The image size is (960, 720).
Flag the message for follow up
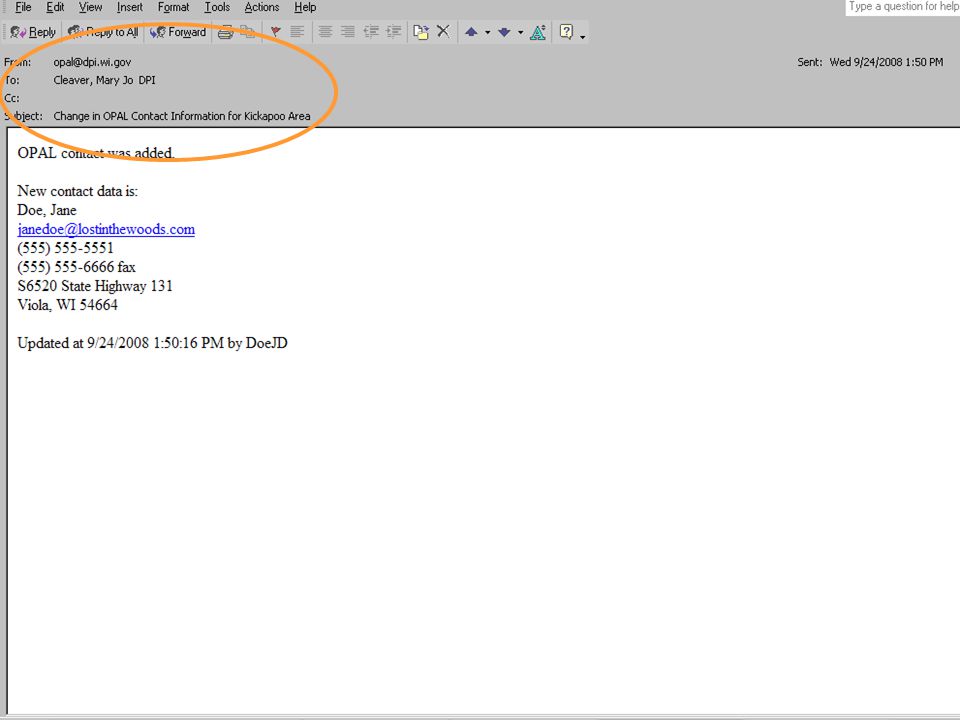click(276, 32)
